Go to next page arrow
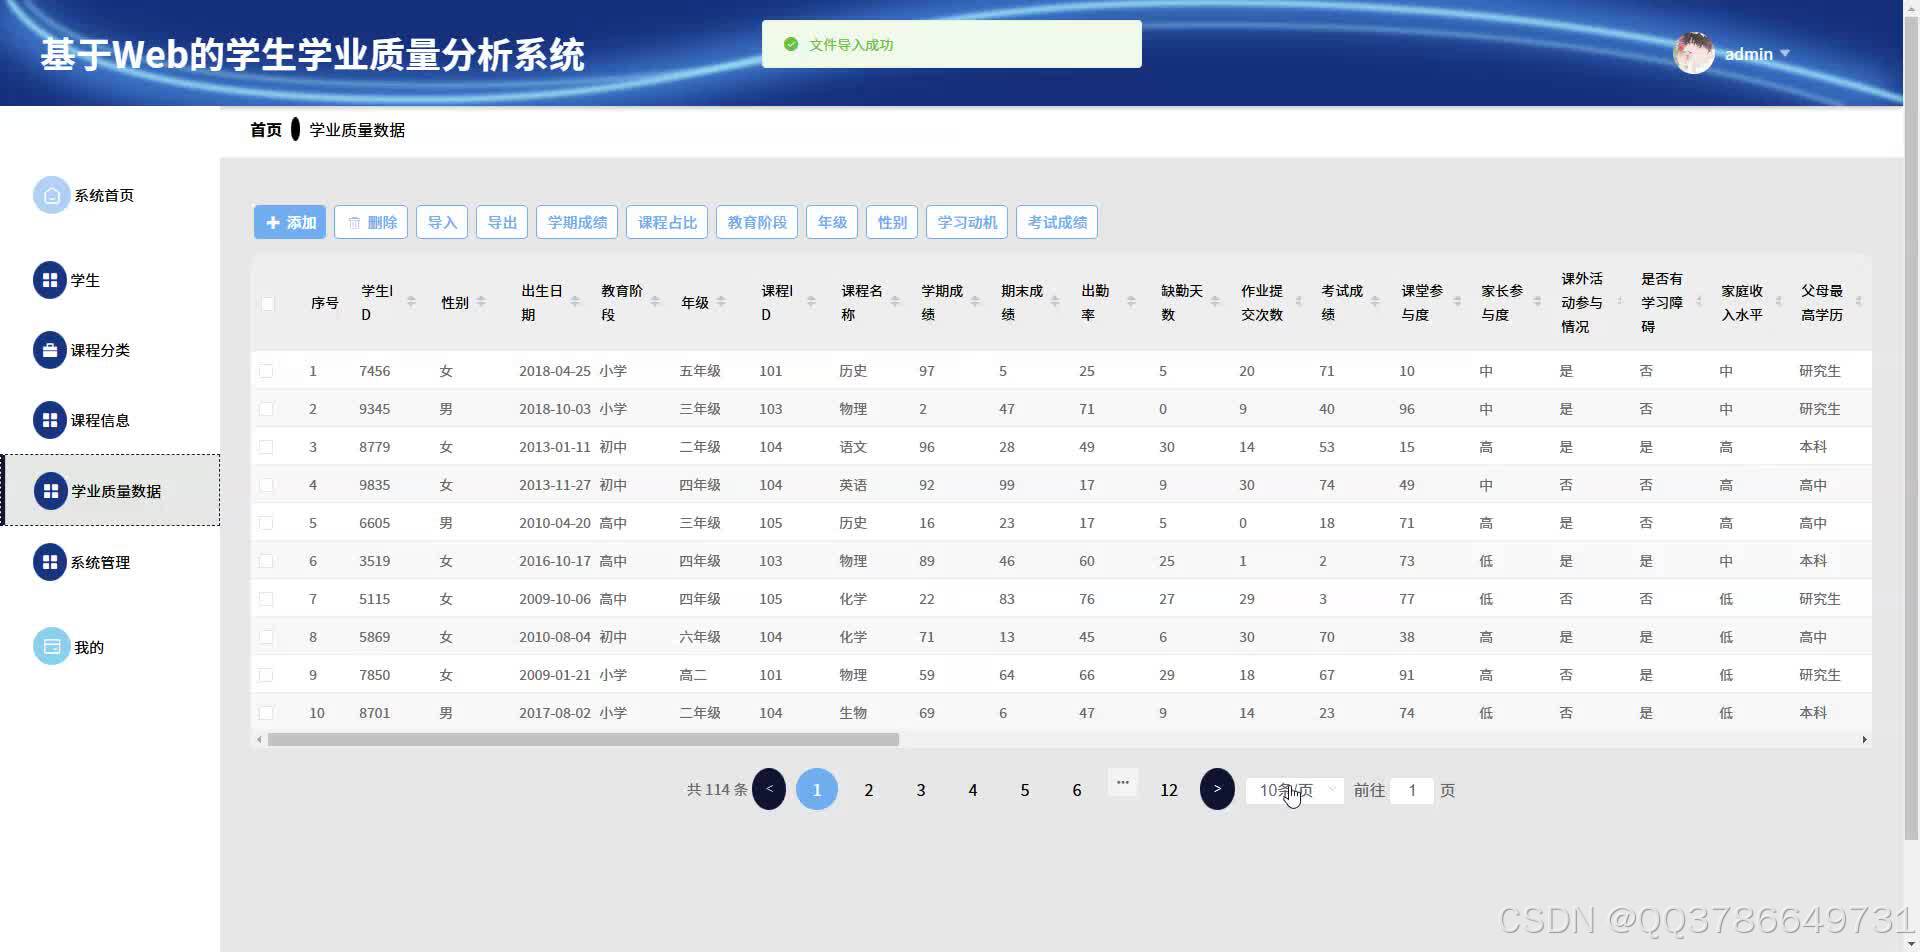Viewport: 1920px width, 952px height. coord(1217,789)
